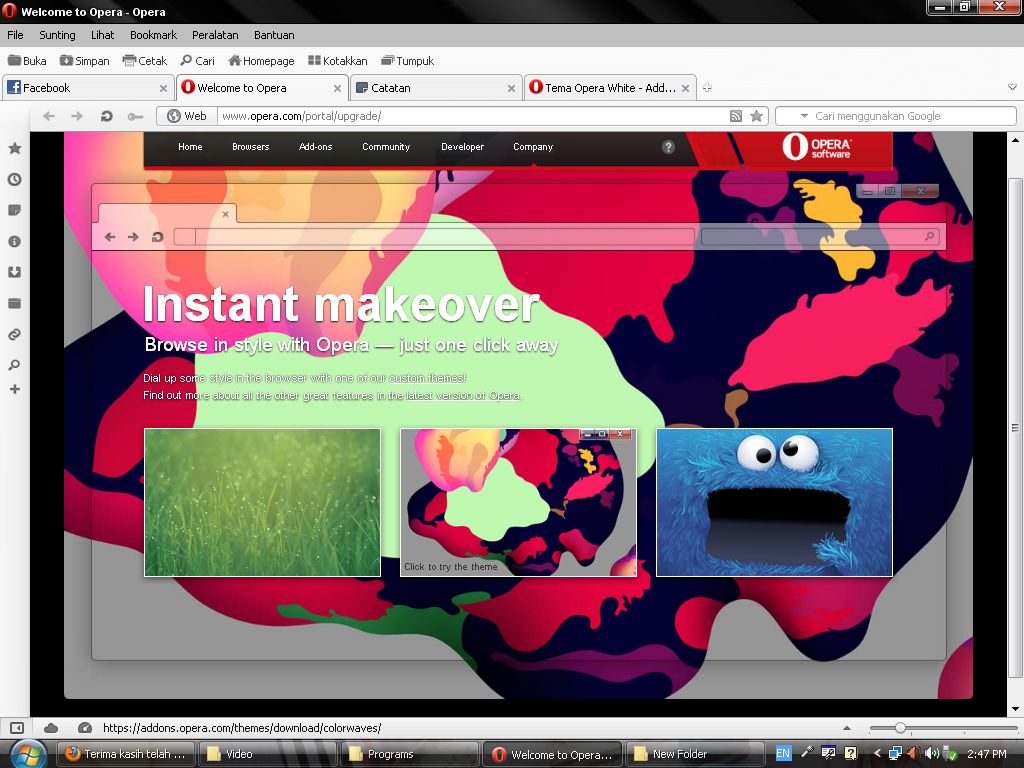
Task: Expand the zoom options arrow in status bar
Action: point(847,728)
